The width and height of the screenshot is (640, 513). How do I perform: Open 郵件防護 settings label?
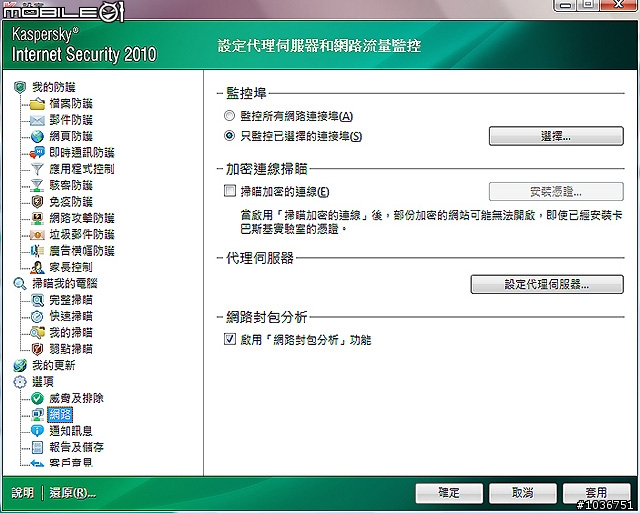coord(71,120)
